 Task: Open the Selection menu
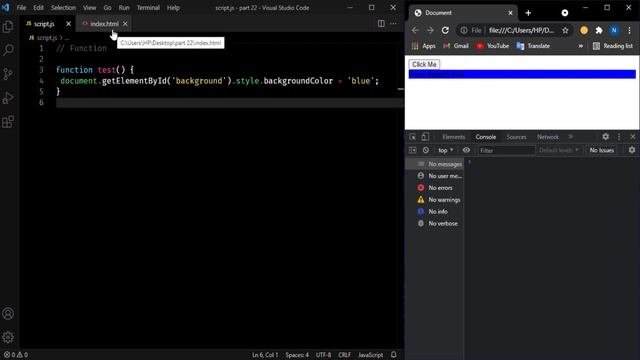(x=63, y=8)
